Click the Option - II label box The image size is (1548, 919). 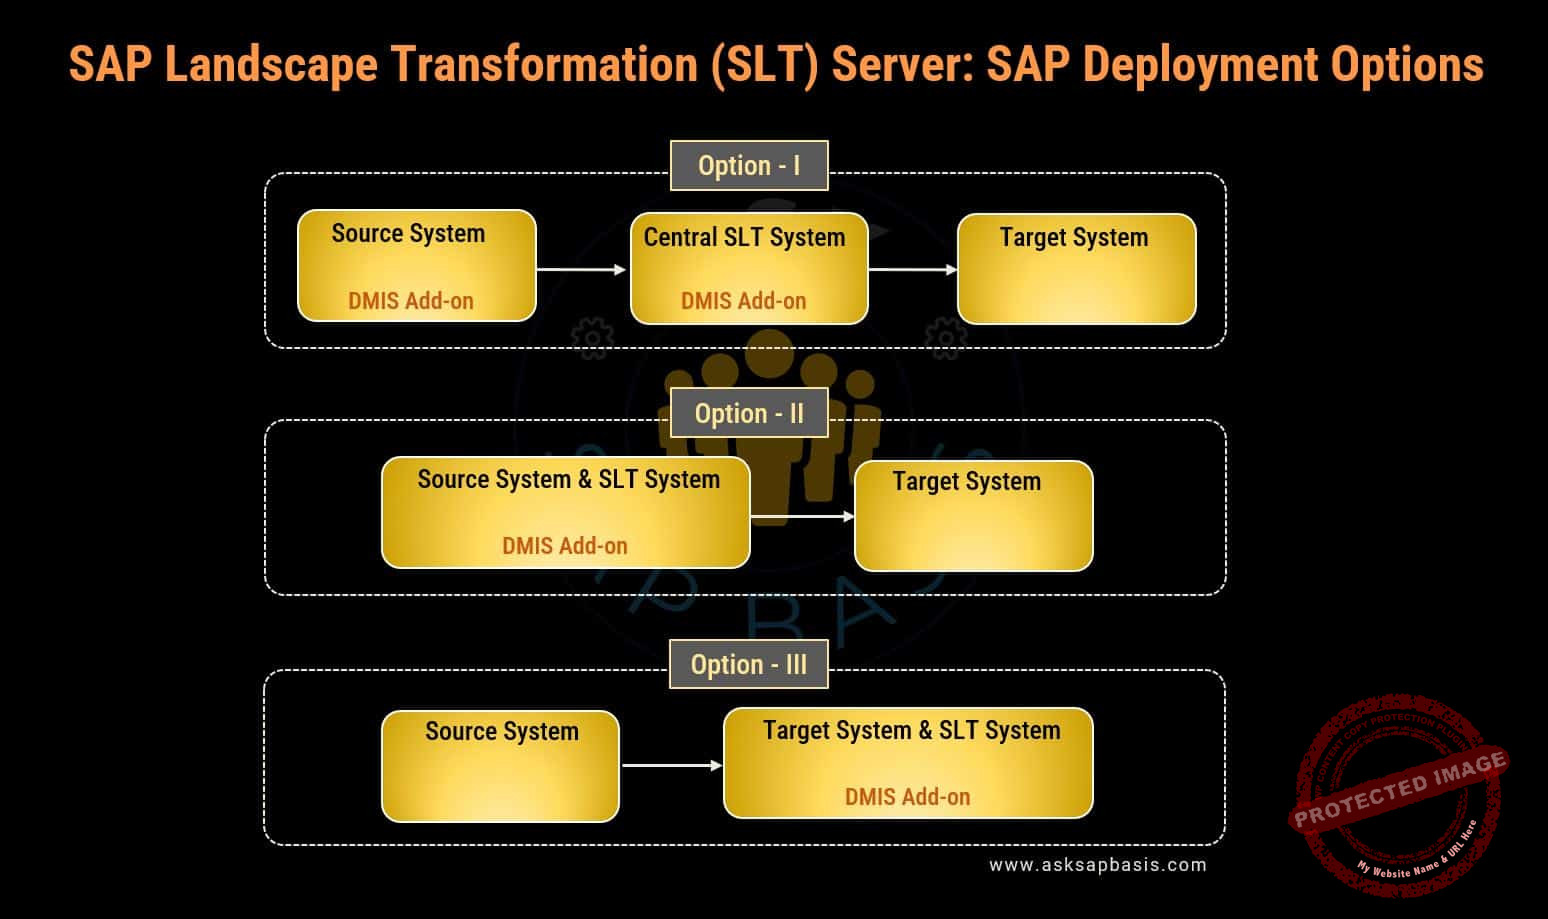pos(749,413)
